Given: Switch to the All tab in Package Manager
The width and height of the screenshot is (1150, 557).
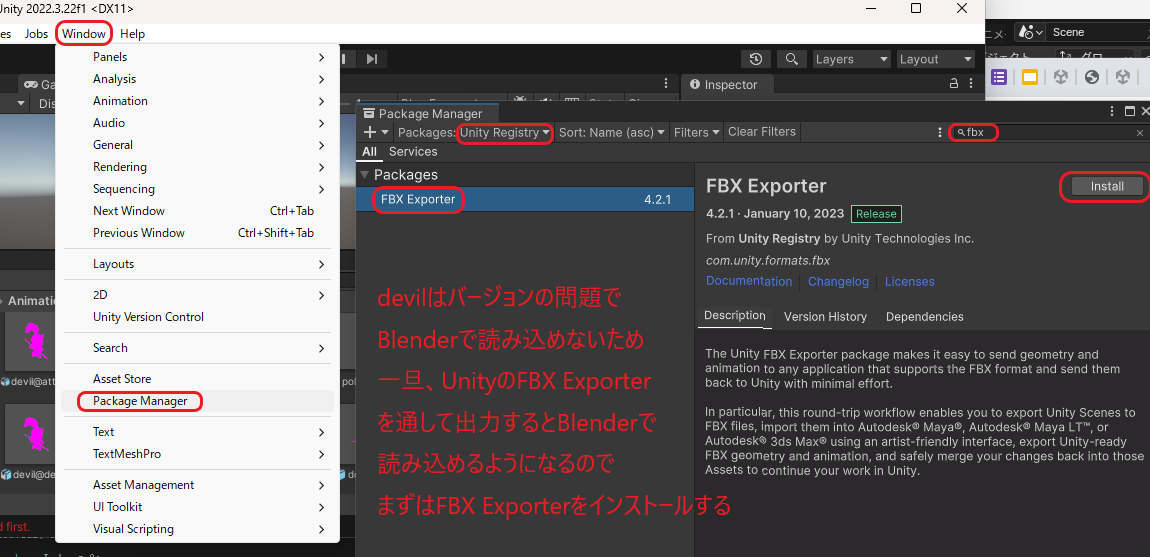Looking at the screenshot, I should coord(370,152).
